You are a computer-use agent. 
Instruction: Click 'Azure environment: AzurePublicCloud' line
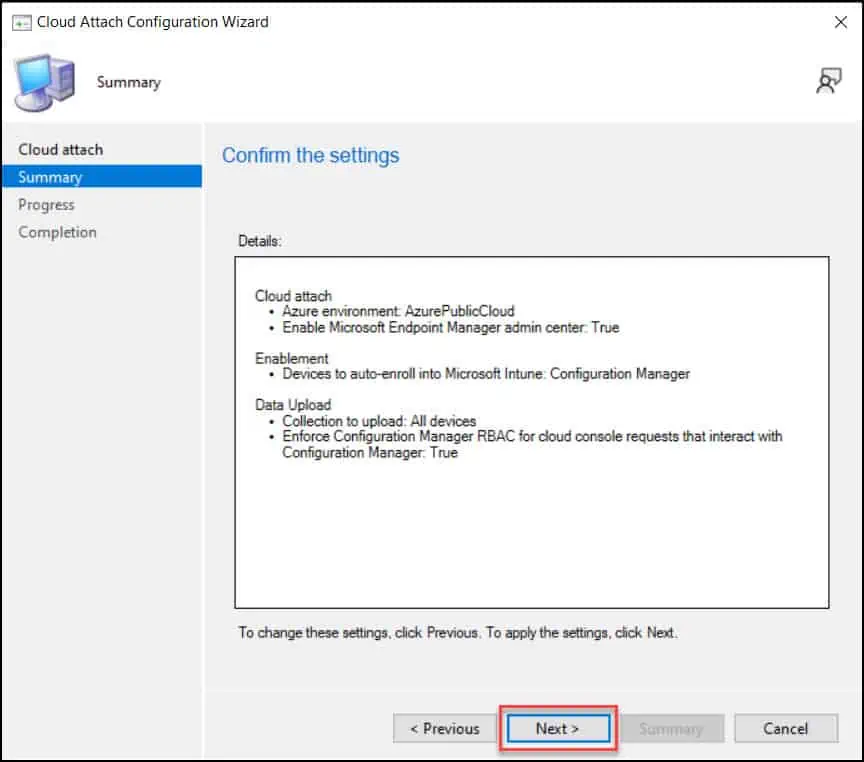(x=398, y=311)
